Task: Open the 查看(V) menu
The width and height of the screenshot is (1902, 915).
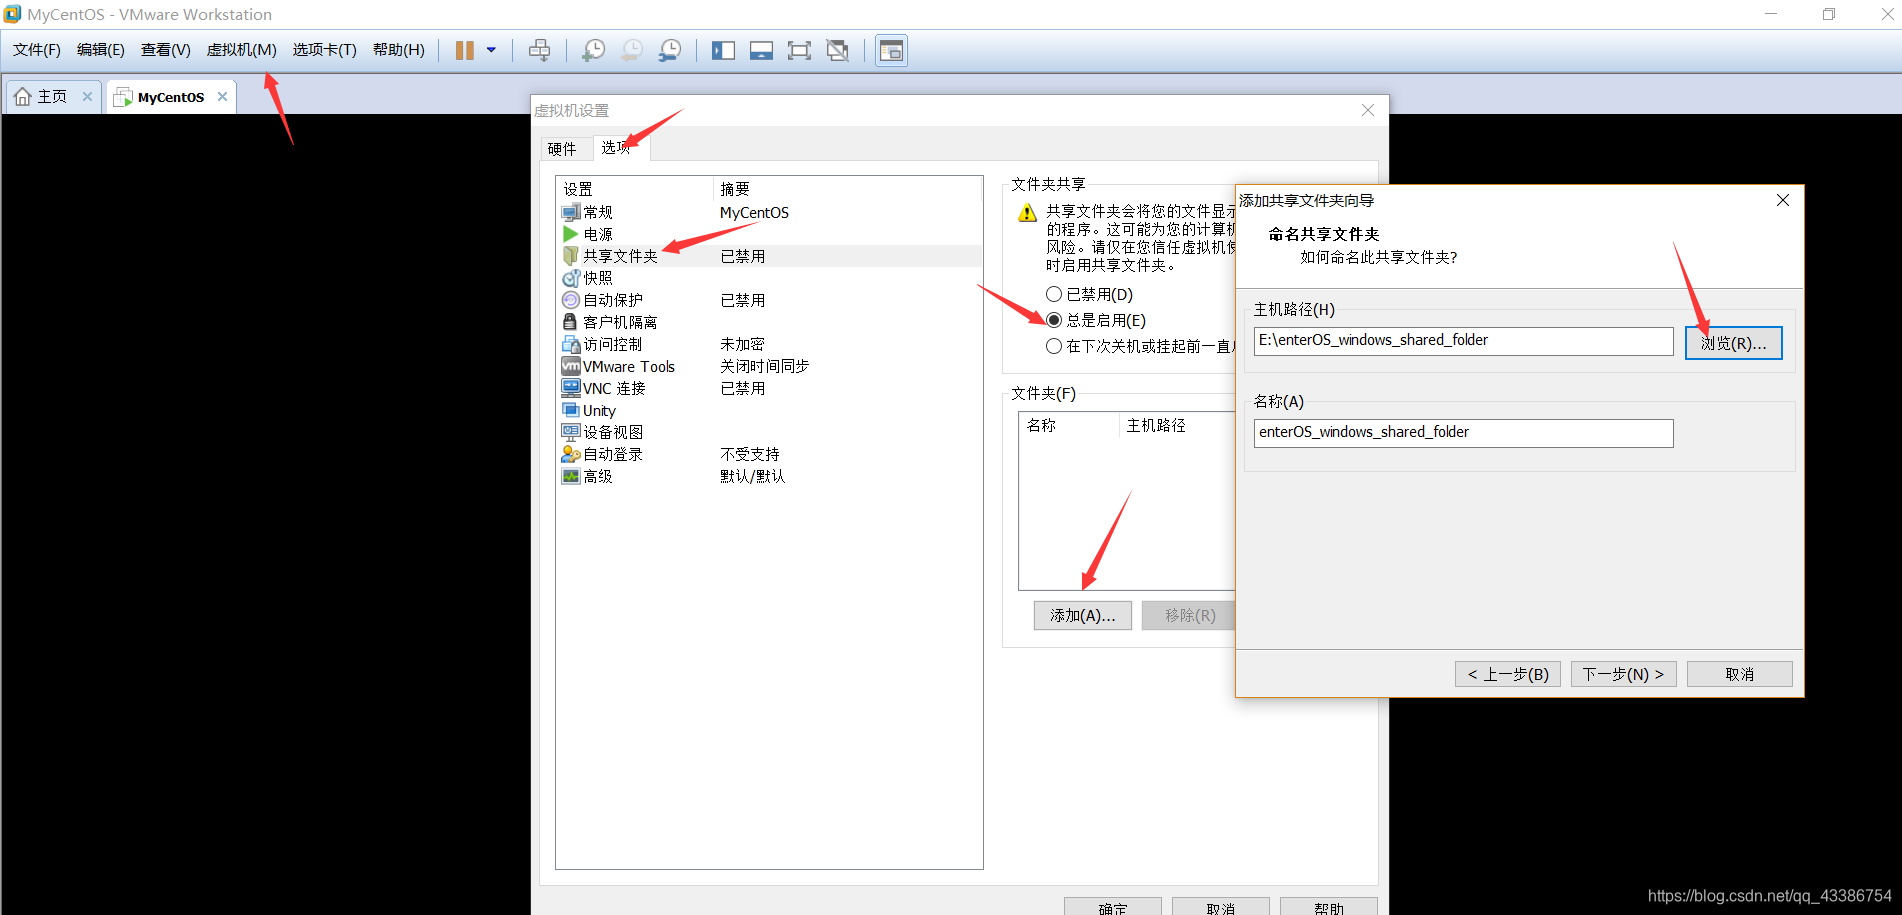Action: pyautogui.click(x=165, y=50)
